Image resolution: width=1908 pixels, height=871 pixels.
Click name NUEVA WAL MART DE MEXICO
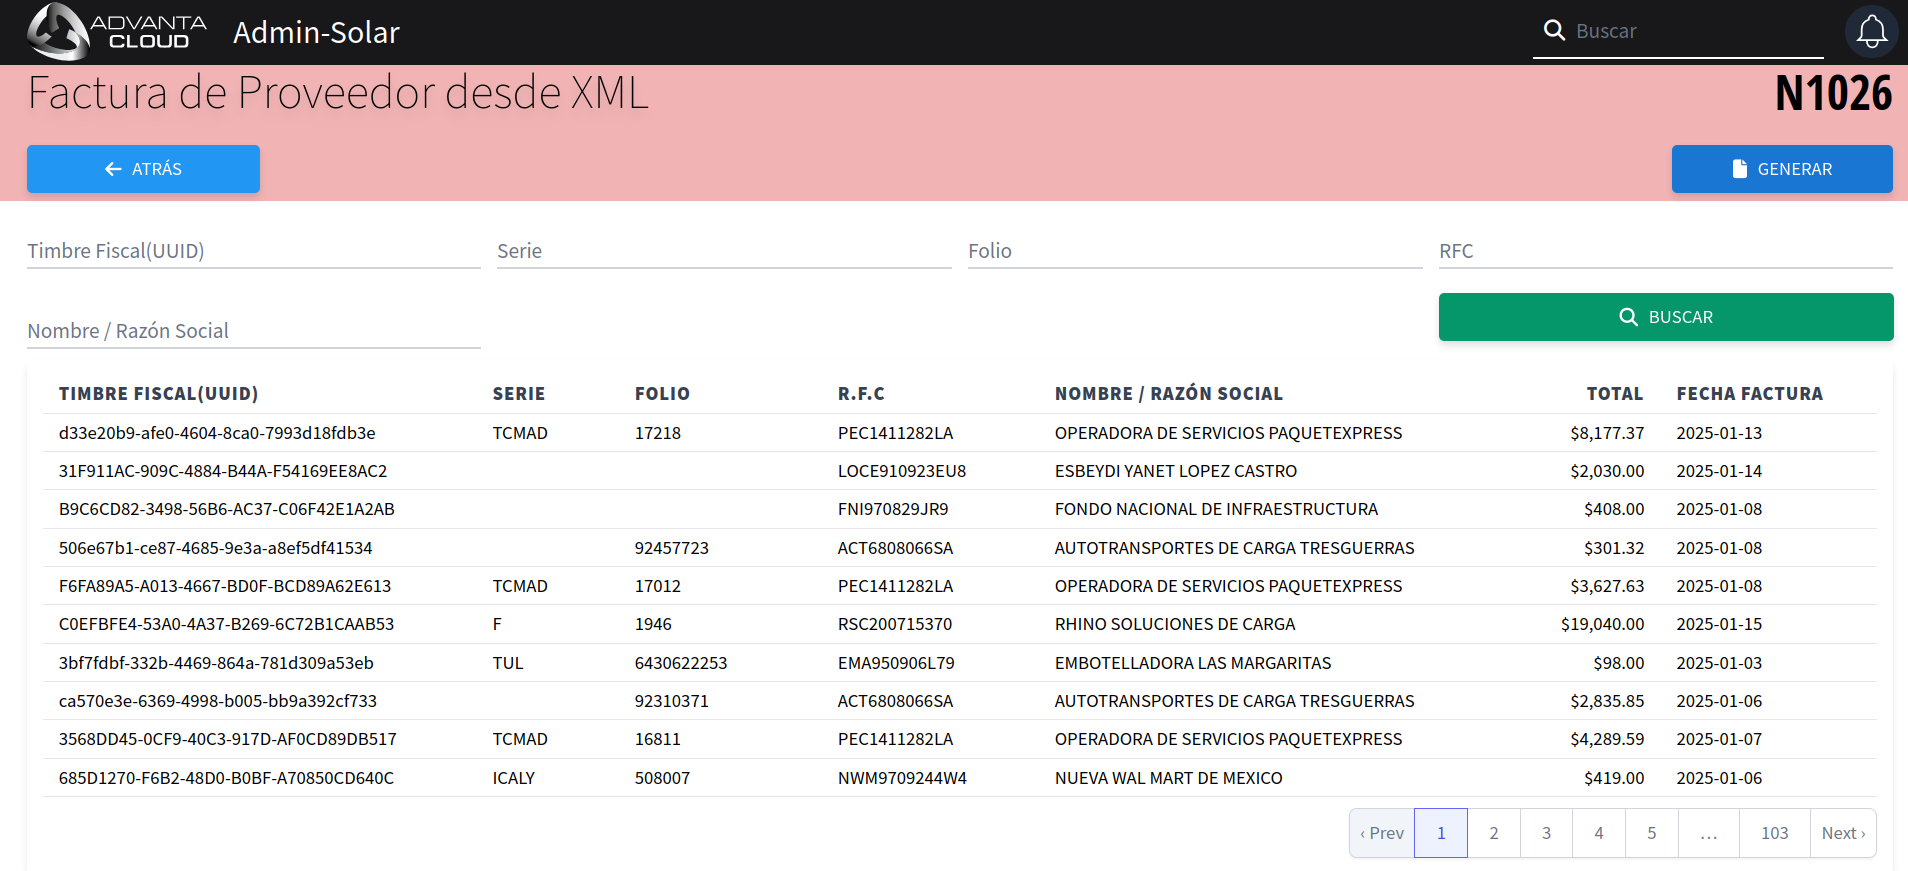point(1169,778)
